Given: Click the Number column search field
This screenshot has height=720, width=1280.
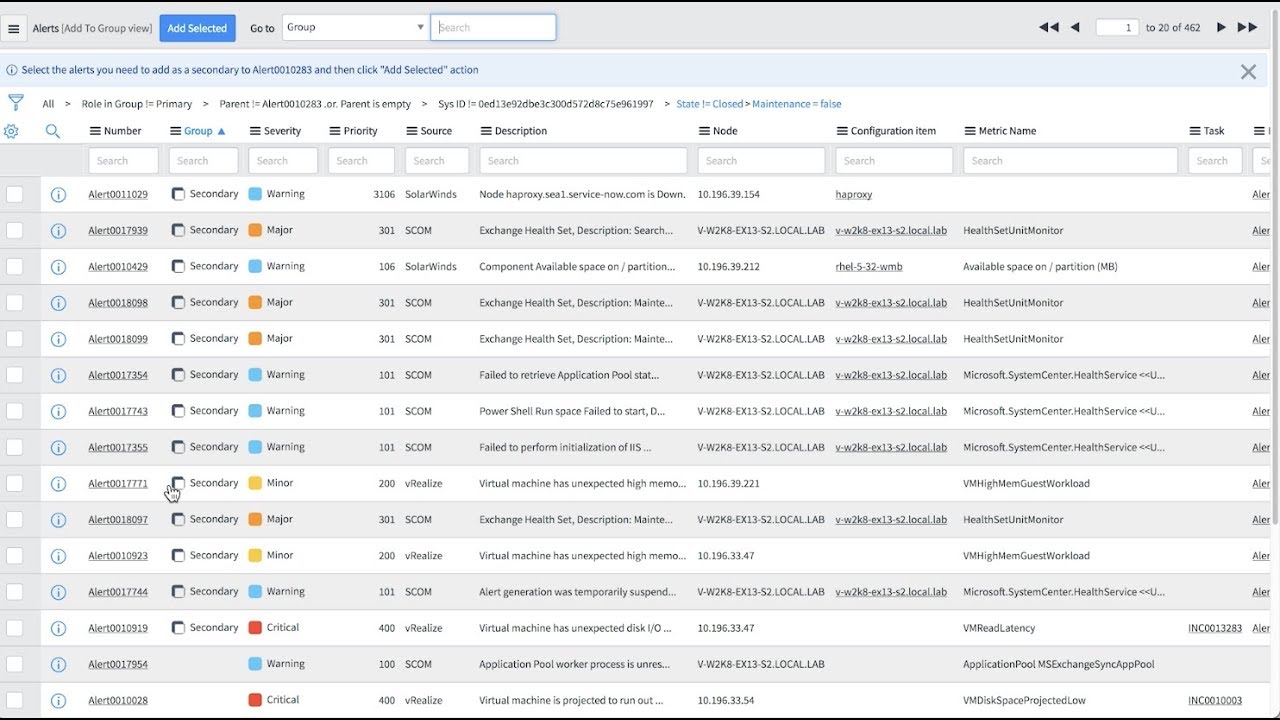Looking at the screenshot, I should 123,161.
